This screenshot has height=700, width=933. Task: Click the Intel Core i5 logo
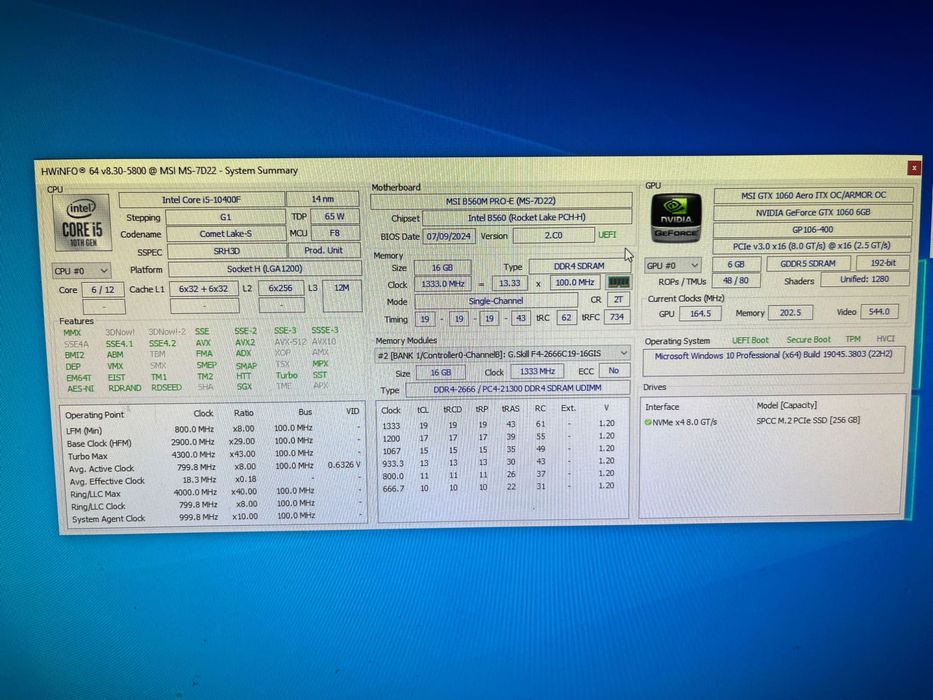[x=82, y=223]
